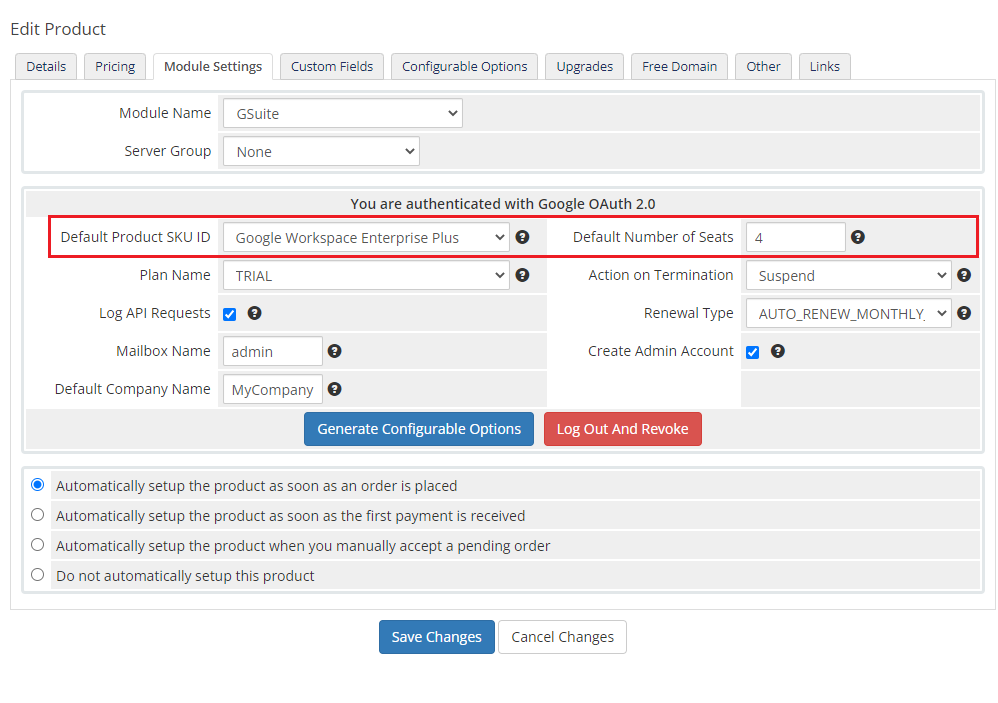Screen dimensions: 998x703
Task: Click help icon next to Plan Name dropdown
Action: tap(522, 275)
